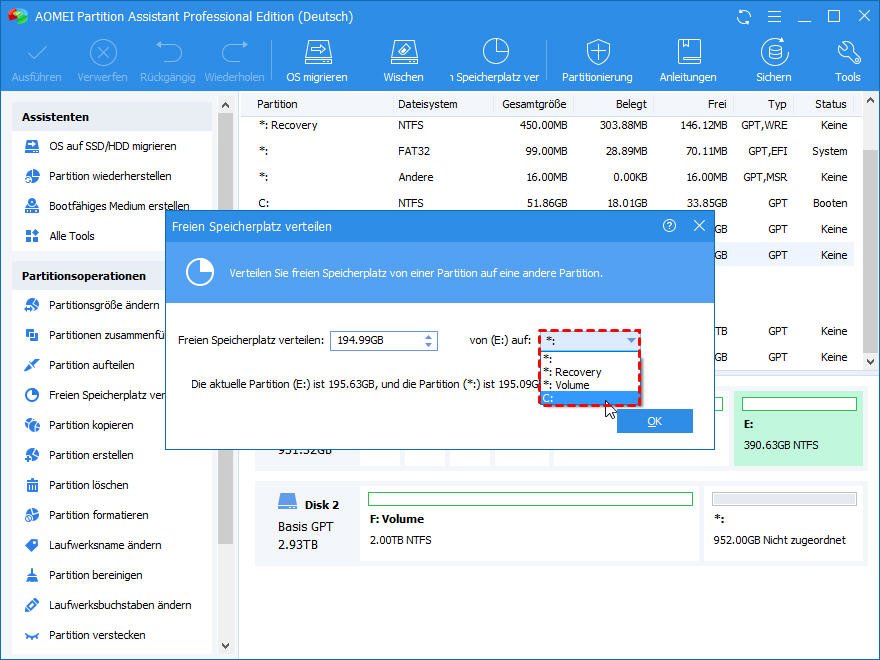The width and height of the screenshot is (880, 660).
Task: Select the C: NTFS partition row
Action: coord(550,203)
